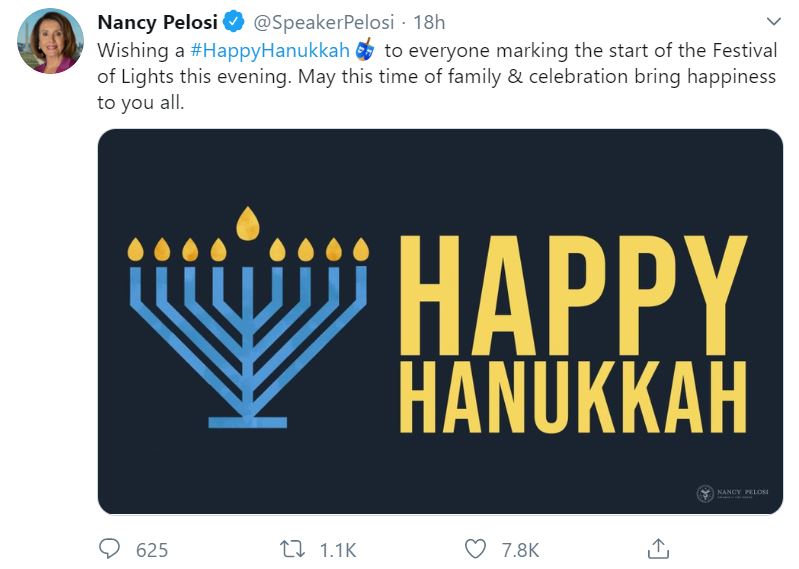Open the 18h timestamp link
This screenshot has height=569, width=799.
428,22
